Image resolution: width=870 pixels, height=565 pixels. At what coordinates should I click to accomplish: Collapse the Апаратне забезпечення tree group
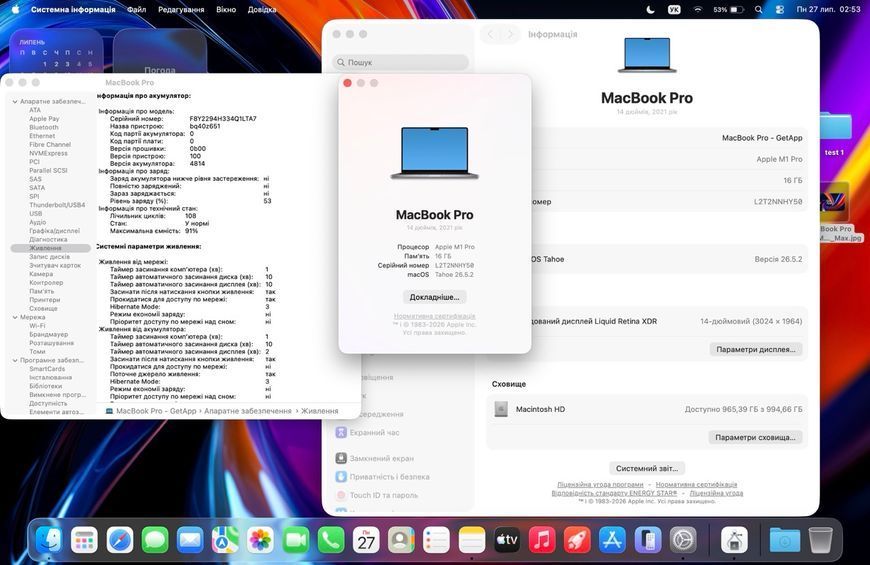(15, 102)
